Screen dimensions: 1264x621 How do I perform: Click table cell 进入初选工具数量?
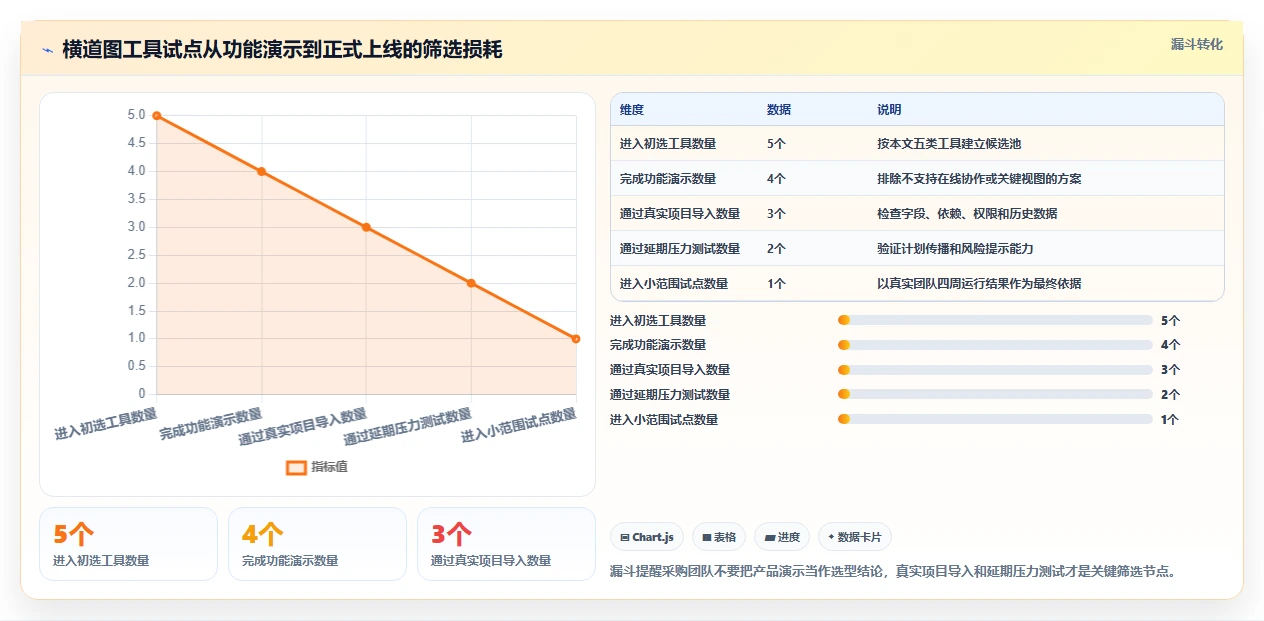(x=668, y=144)
